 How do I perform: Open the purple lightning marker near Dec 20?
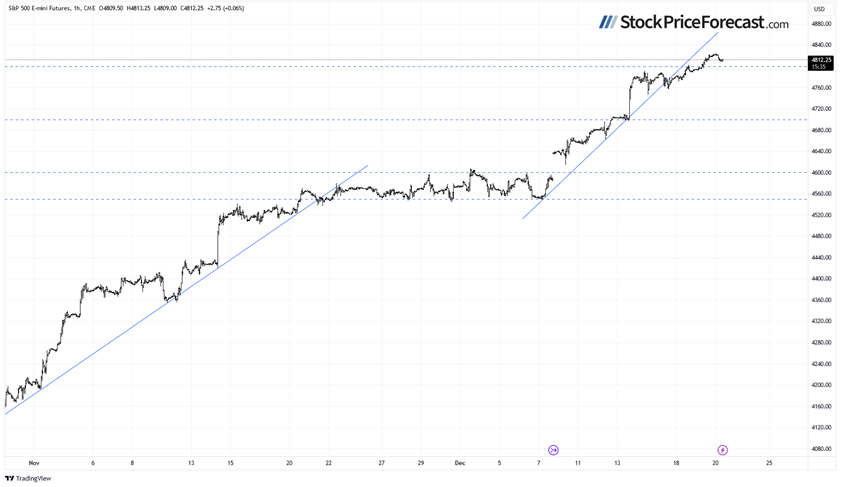point(722,451)
